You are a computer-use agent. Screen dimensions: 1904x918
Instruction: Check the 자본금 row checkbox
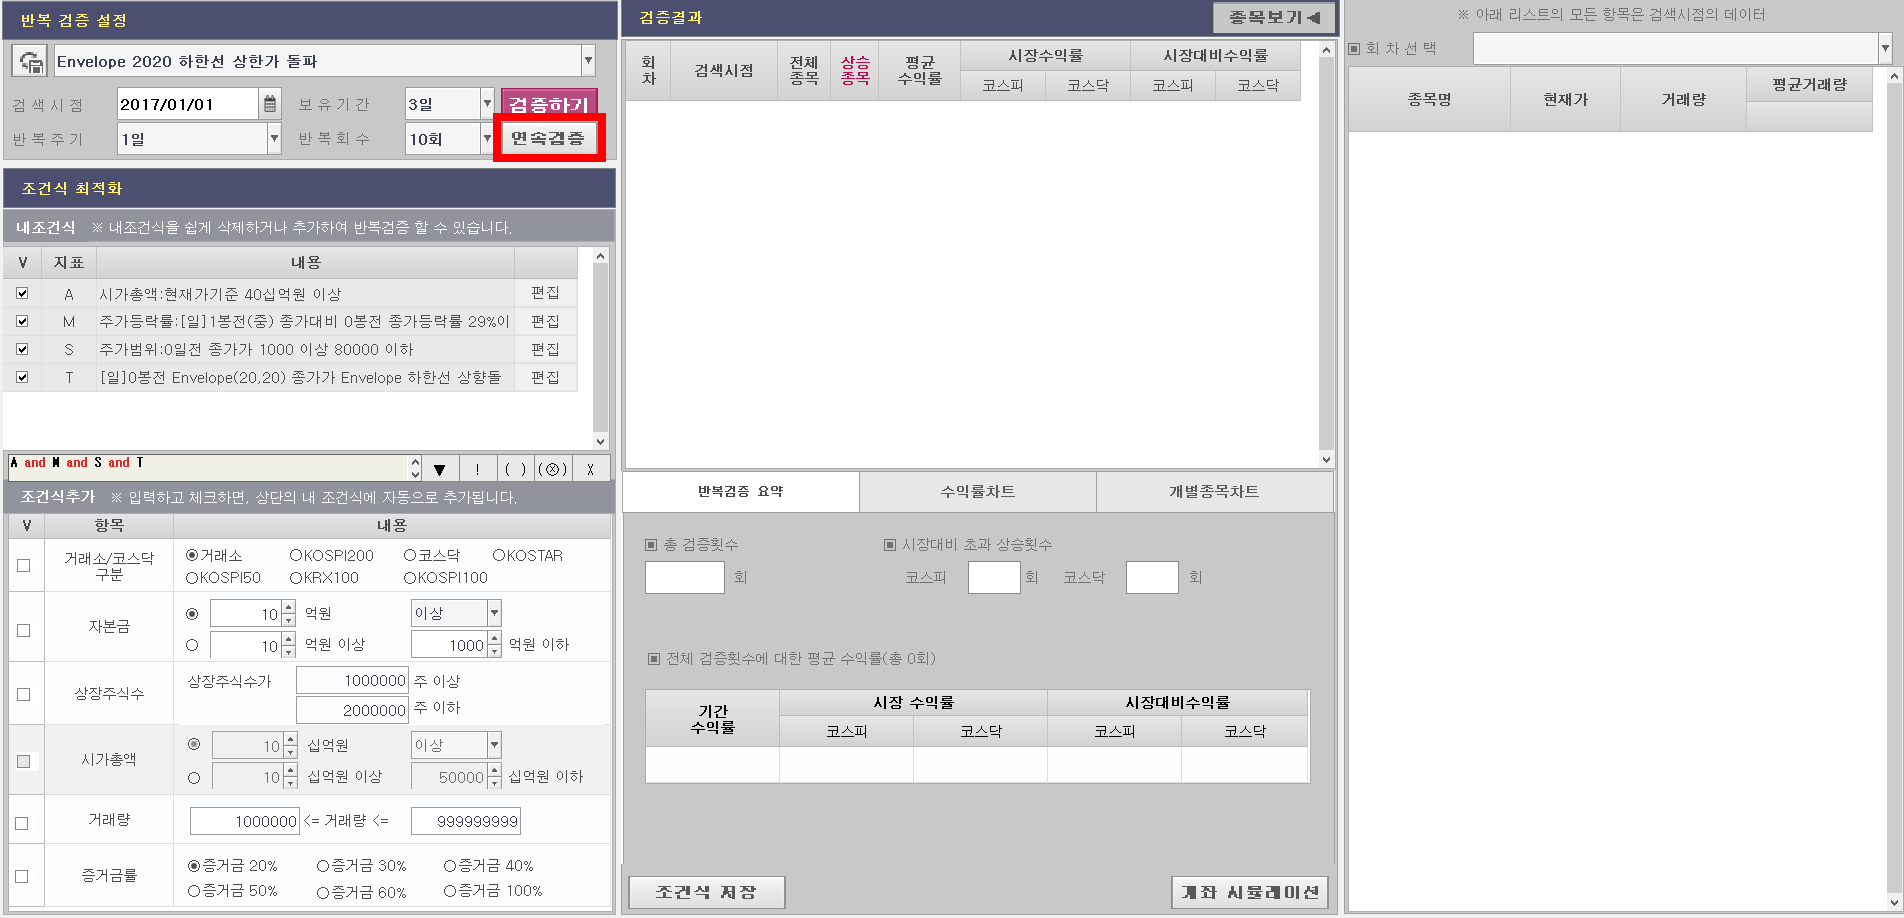(x=24, y=630)
